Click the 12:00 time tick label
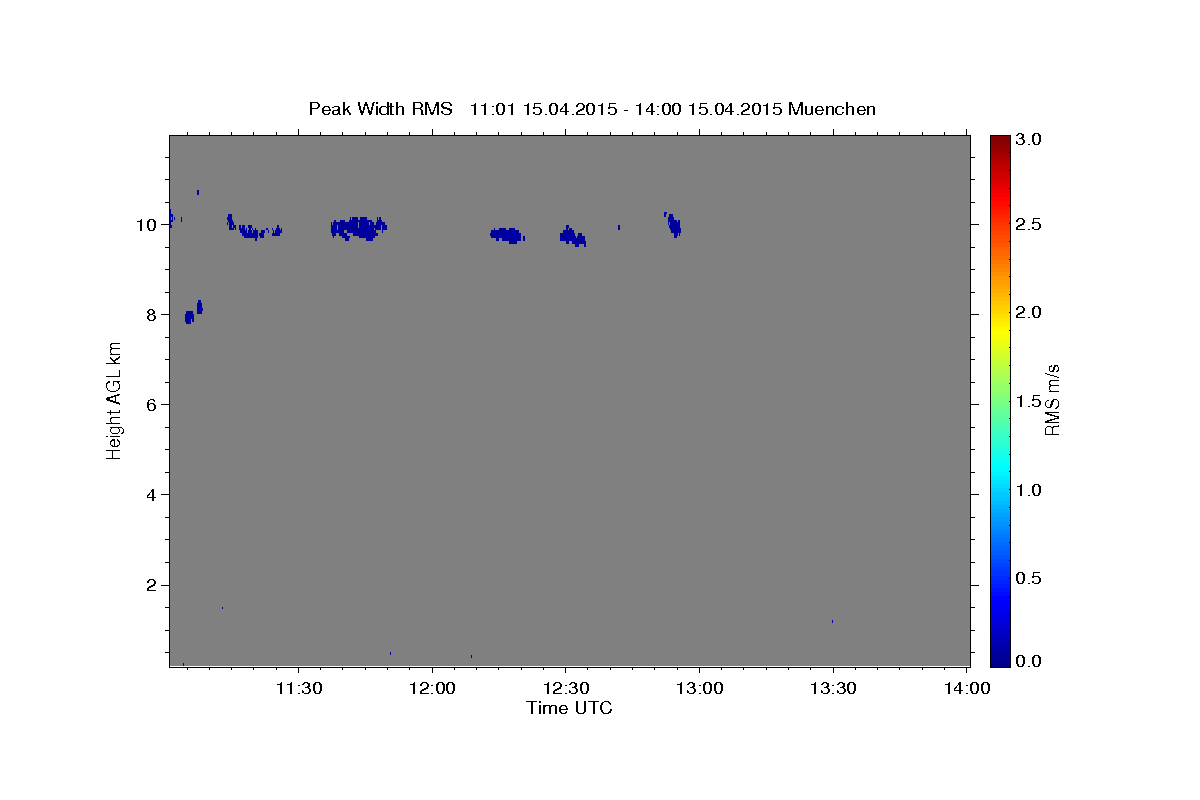 pos(432,688)
